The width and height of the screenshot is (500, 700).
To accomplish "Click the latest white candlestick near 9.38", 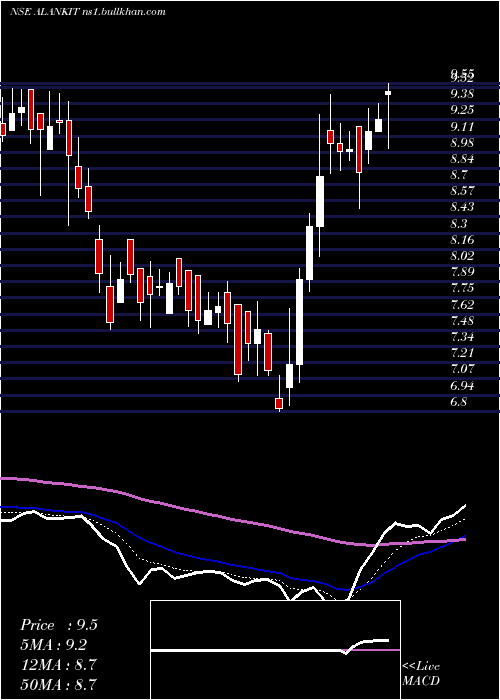I will pyautogui.click(x=388, y=93).
